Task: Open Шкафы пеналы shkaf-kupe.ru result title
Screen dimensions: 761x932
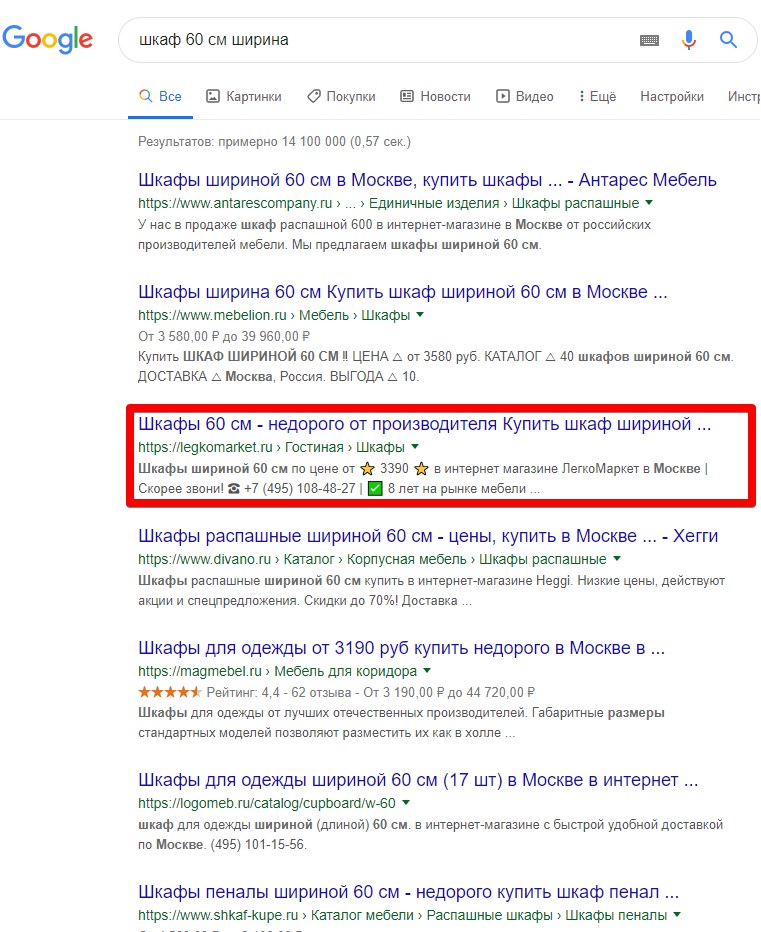Action: point(408,892)
